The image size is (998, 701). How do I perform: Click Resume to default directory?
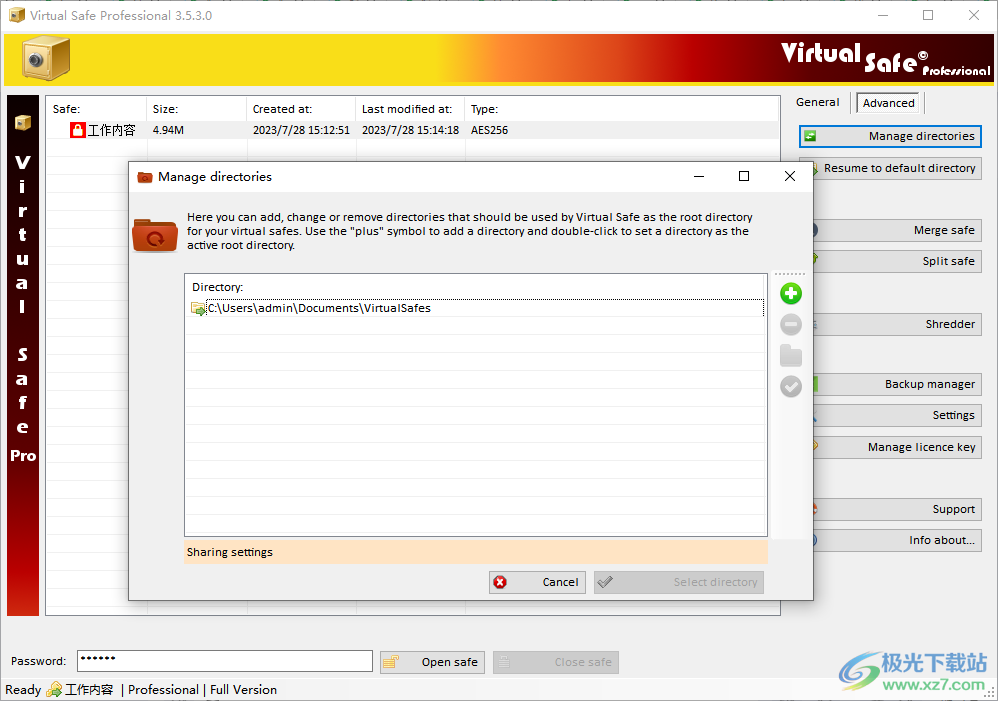coord(897,168)
